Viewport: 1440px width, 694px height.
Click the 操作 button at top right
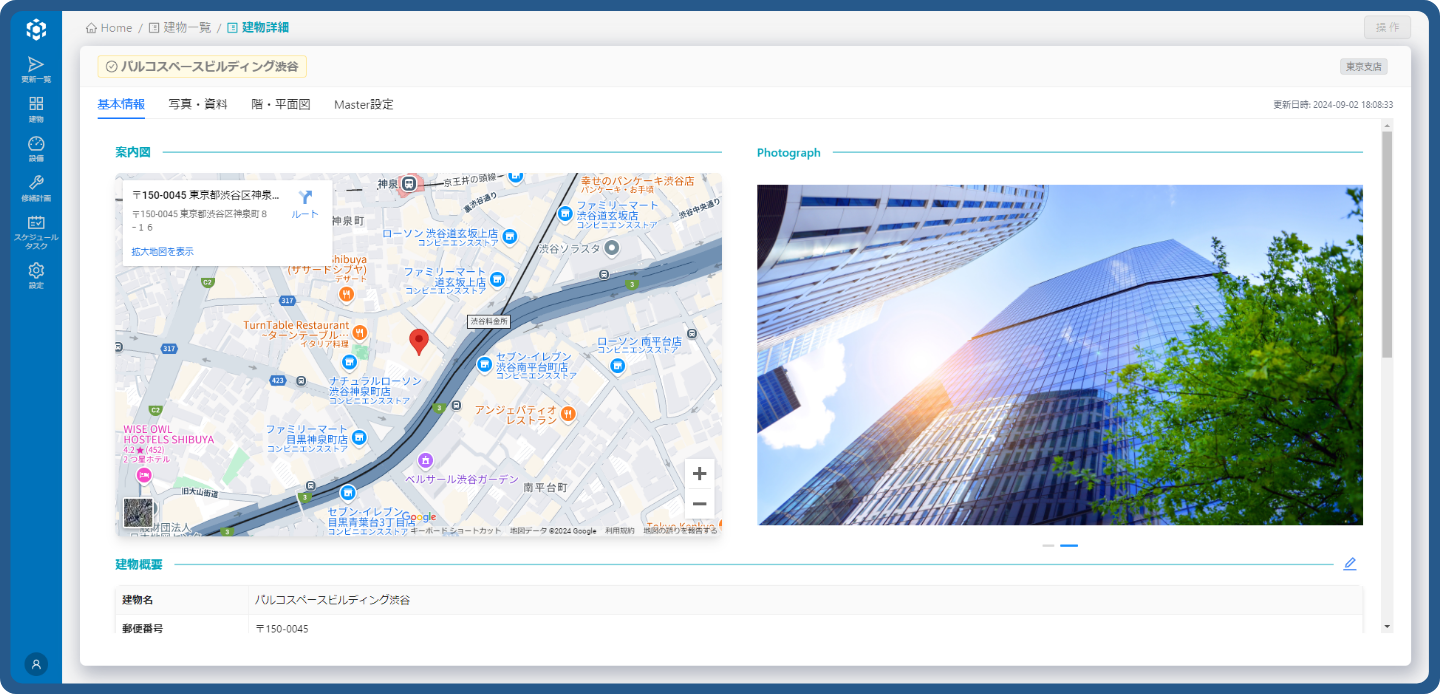tap(1387, 27)
